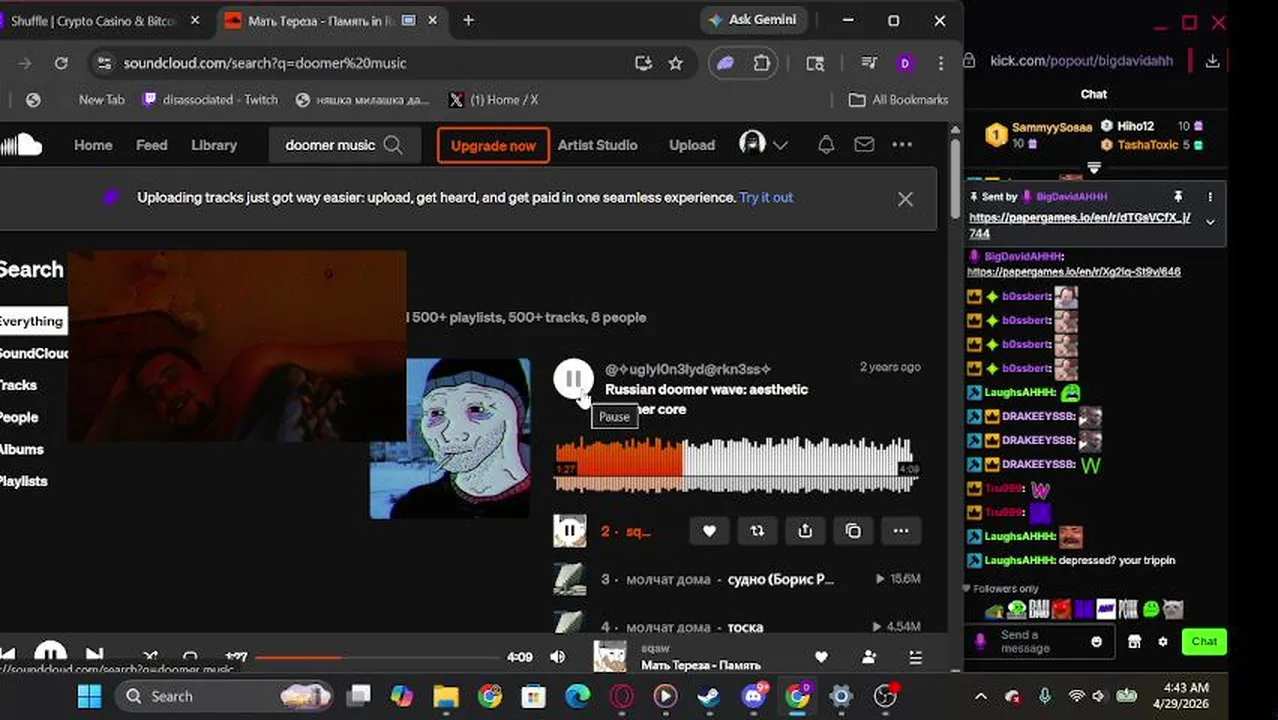Open more options for the doomer playlist
The height and width of the screenshot is (720, 1278).
[901, 531]
